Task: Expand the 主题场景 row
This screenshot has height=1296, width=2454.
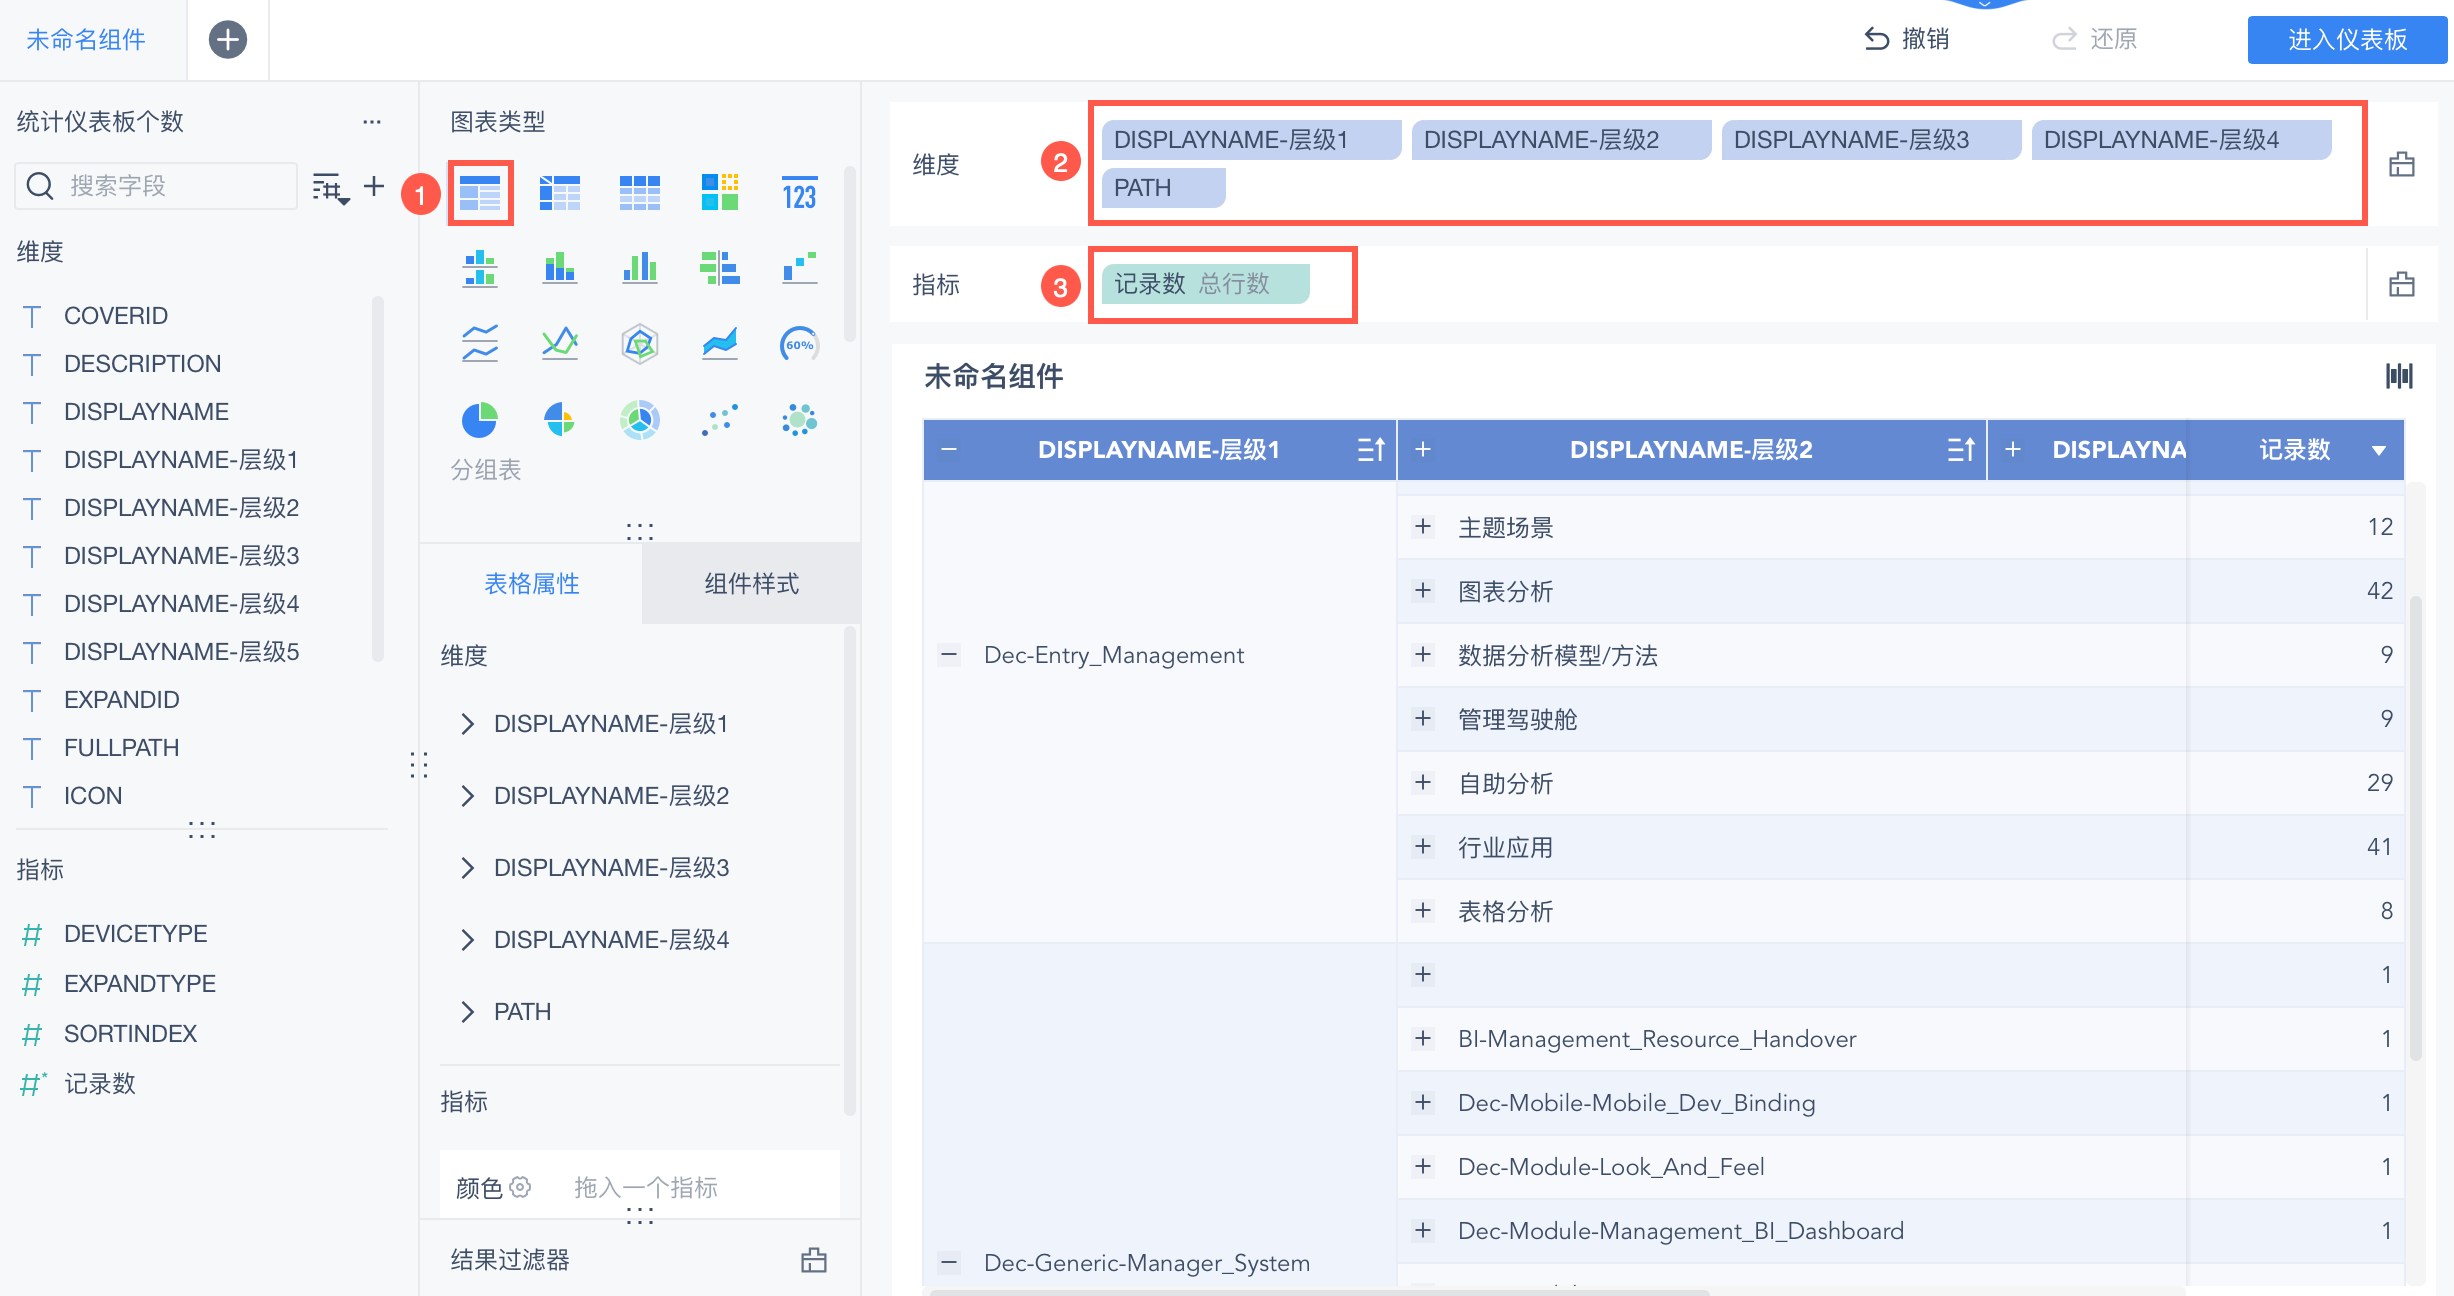Action: tap(1423, 527)
